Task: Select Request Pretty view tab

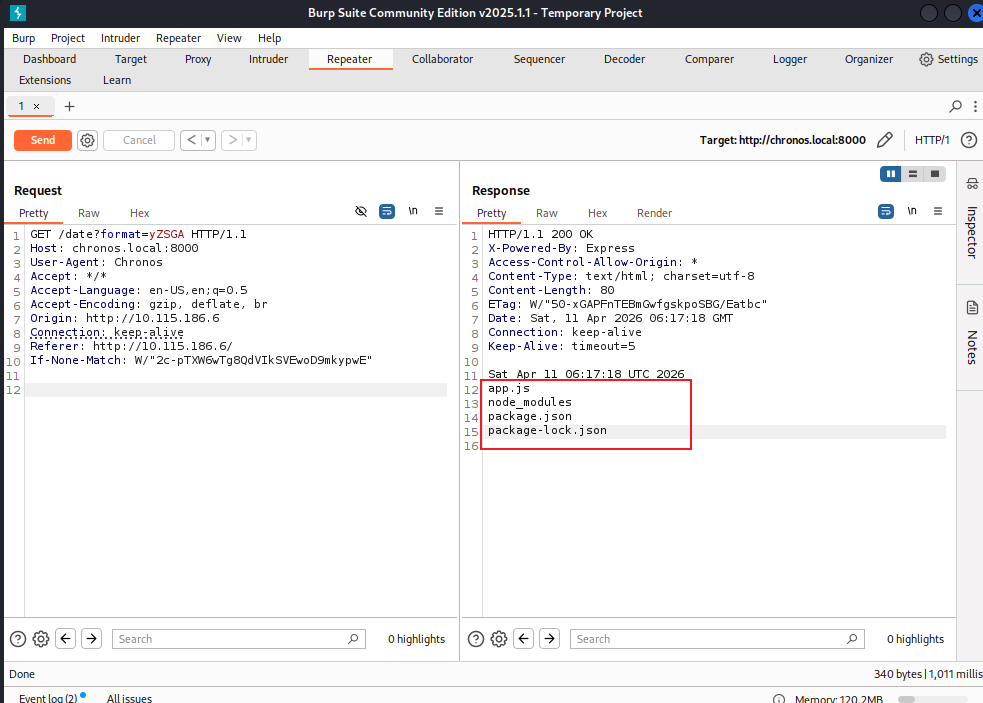Action: tap(33, 213)
